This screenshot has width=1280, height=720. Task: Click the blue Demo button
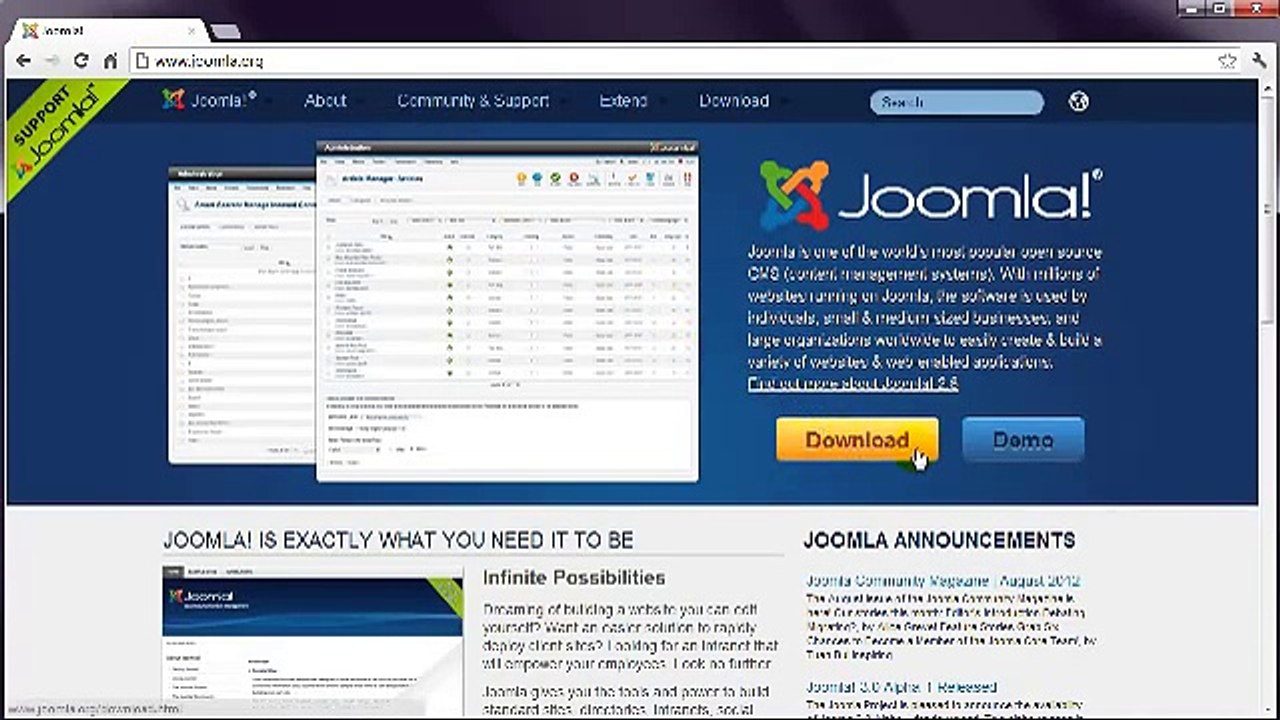tap(1023, 440)
